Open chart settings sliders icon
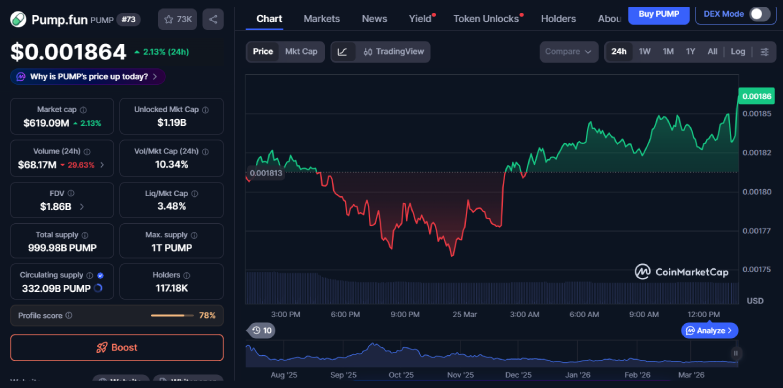 coord(765,51)
